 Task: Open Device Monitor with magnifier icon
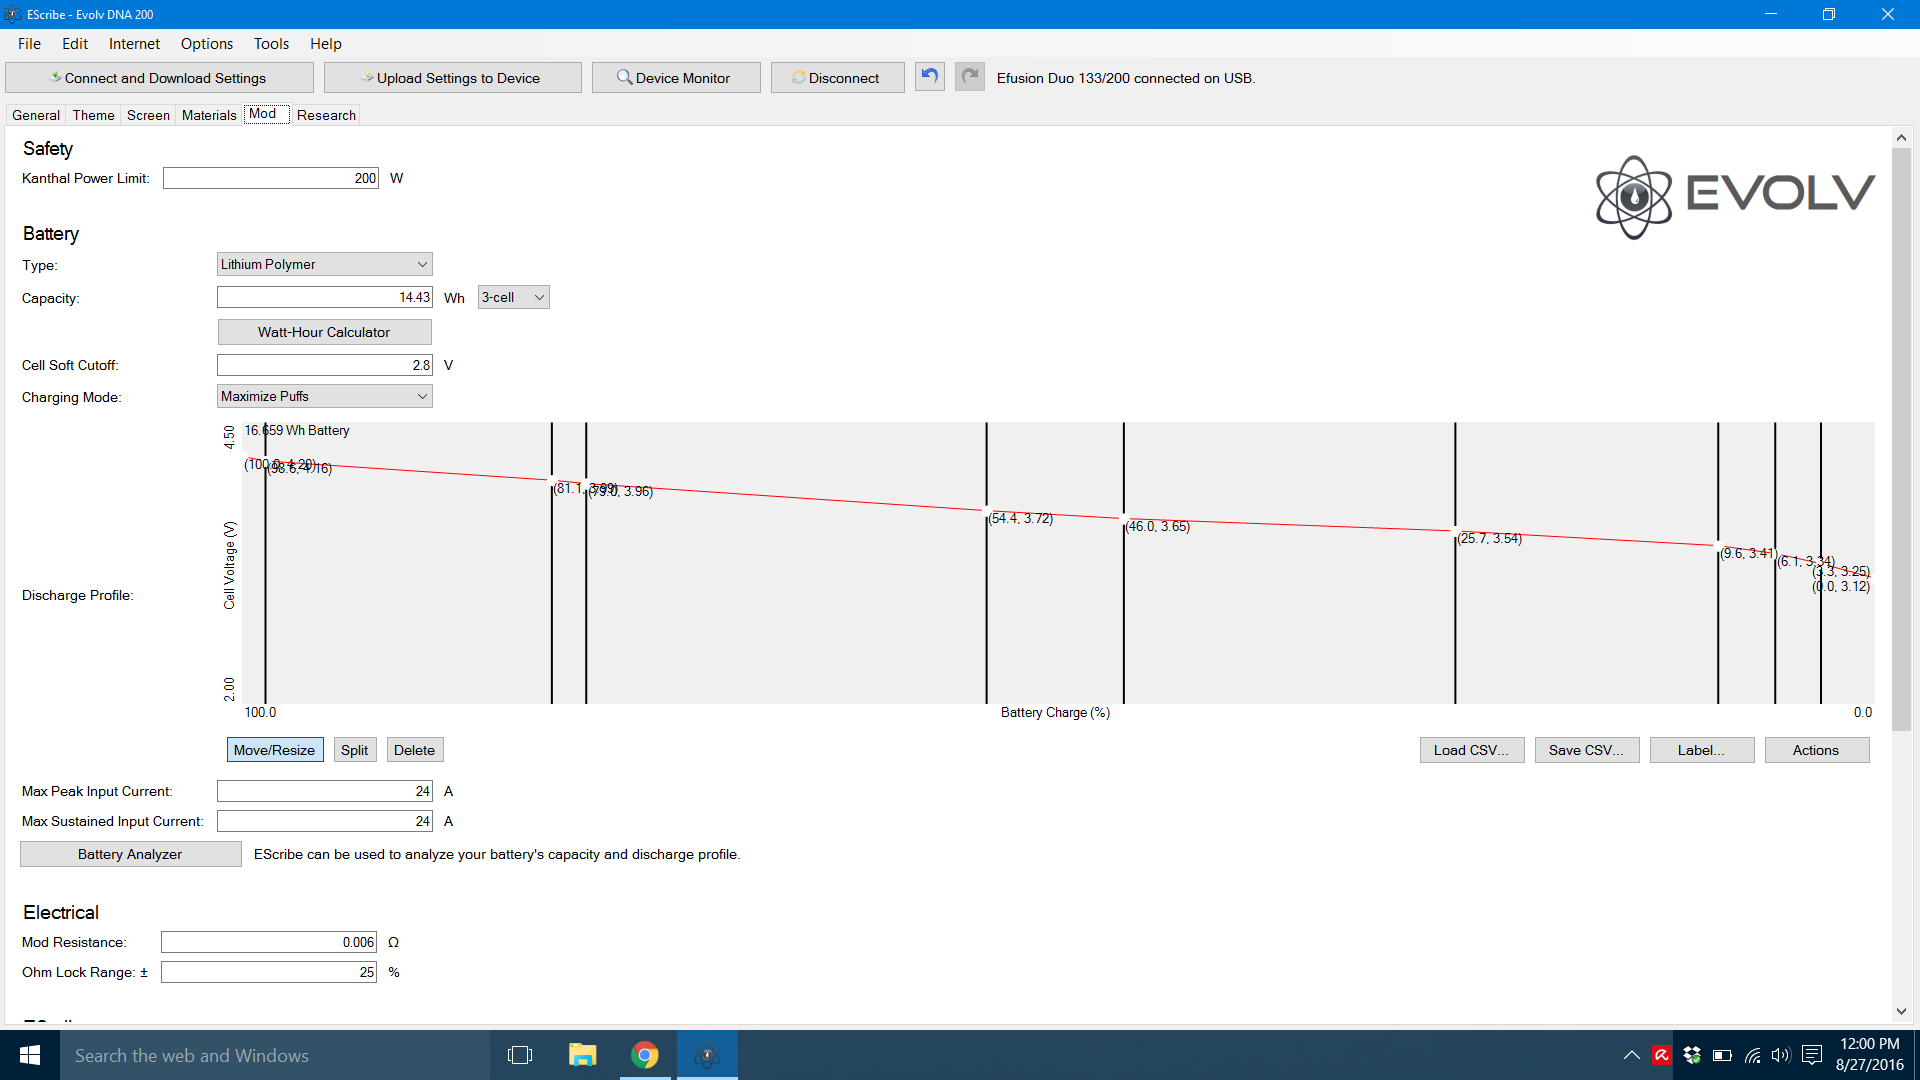coord(675,78)
